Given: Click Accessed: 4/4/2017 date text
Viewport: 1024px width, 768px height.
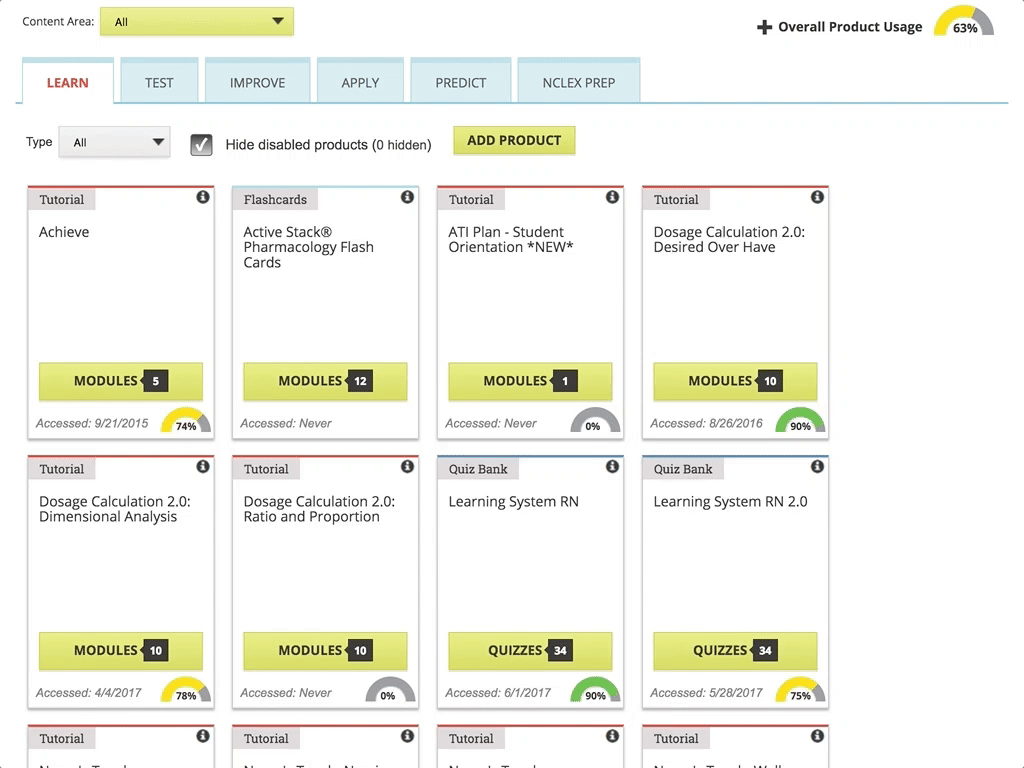Looking at the screenshot, I should point(89,693).
